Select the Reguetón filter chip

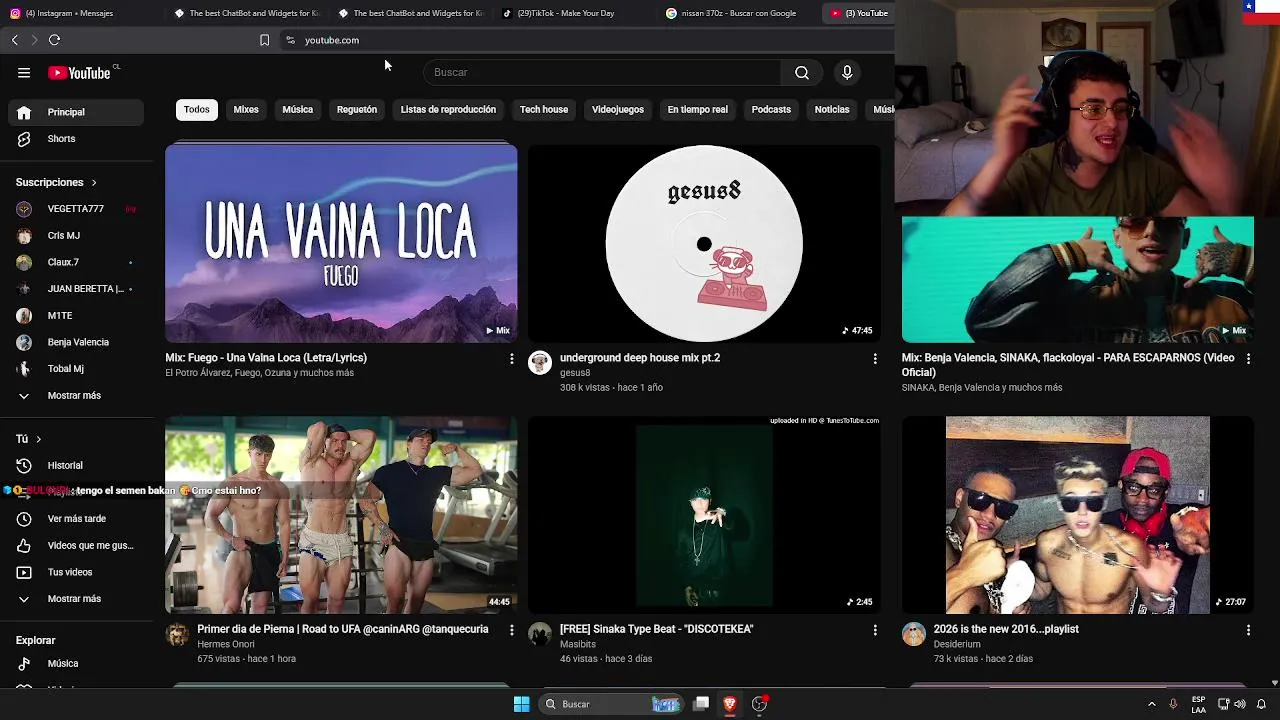(357, 110)
